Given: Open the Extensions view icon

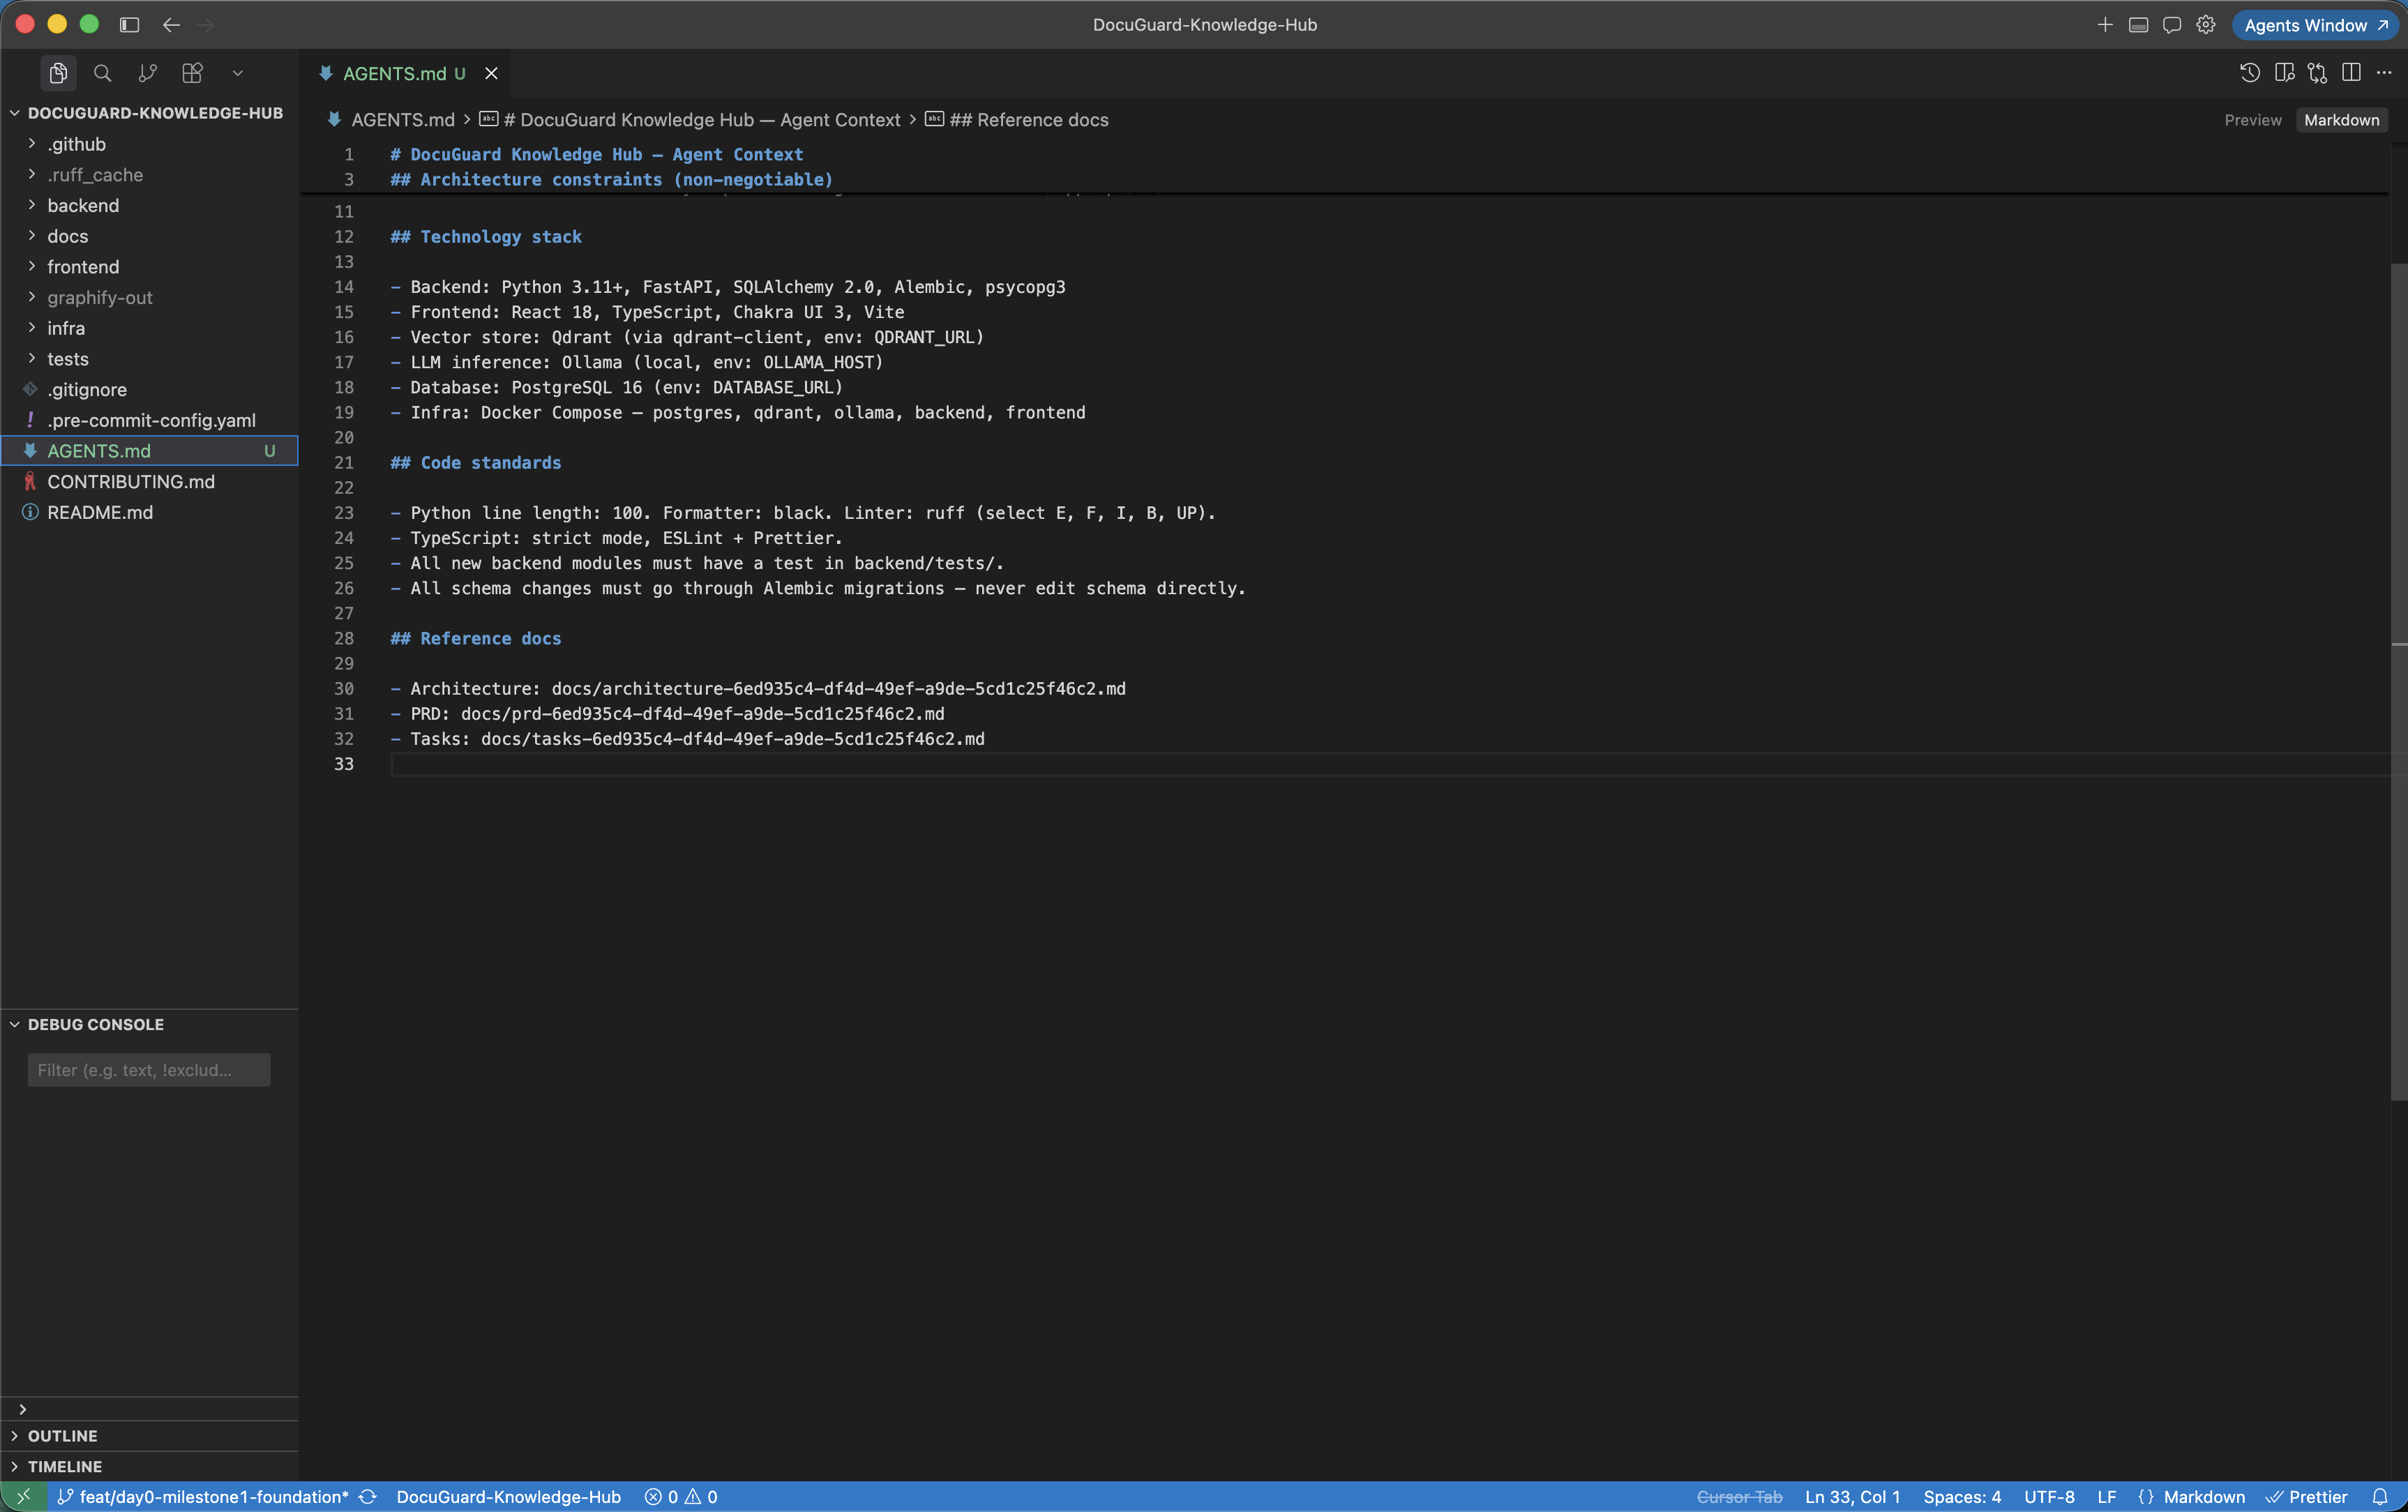Looking at the screenshot, I should [x=192, y=73].
